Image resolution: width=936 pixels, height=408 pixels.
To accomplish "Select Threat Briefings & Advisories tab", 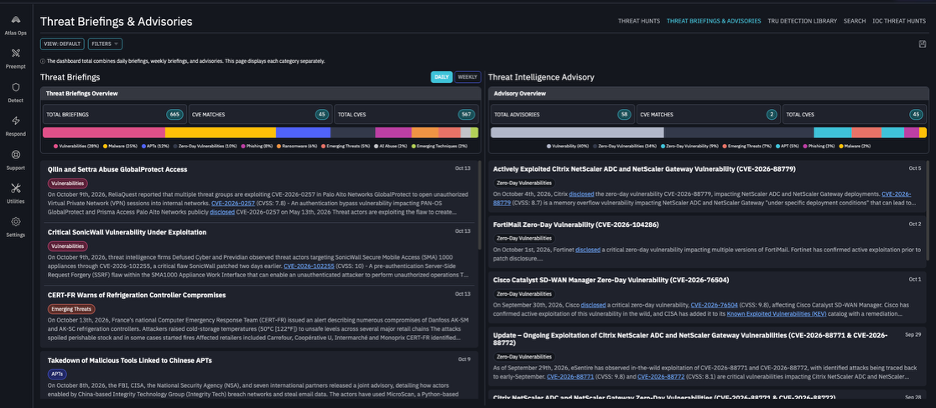I will coord(713,21).
